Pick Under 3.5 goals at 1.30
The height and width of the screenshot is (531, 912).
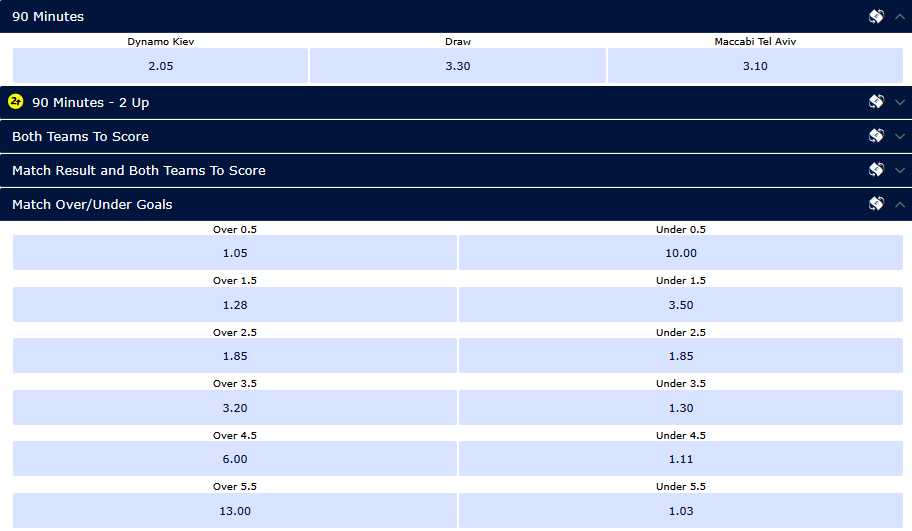pos(681,408)
